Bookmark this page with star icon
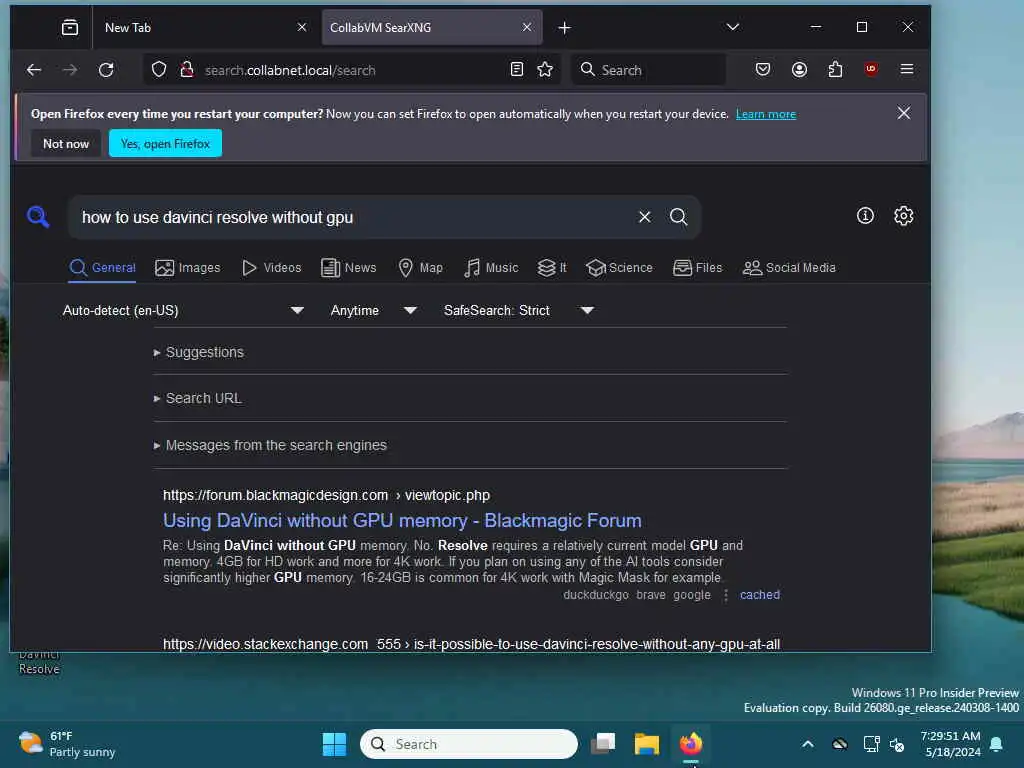Viewport: 1024px width, 768px height. point(545,69)
